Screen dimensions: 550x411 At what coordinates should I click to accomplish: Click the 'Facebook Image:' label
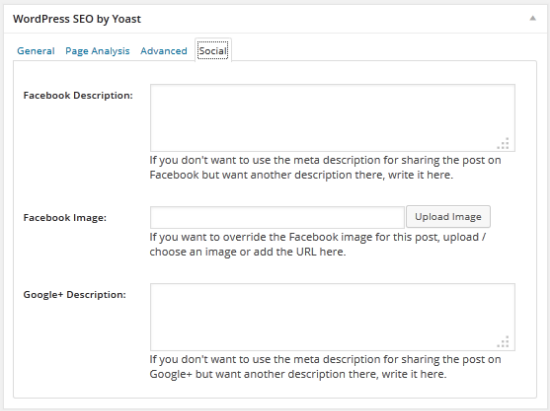(x=65, y=218)
